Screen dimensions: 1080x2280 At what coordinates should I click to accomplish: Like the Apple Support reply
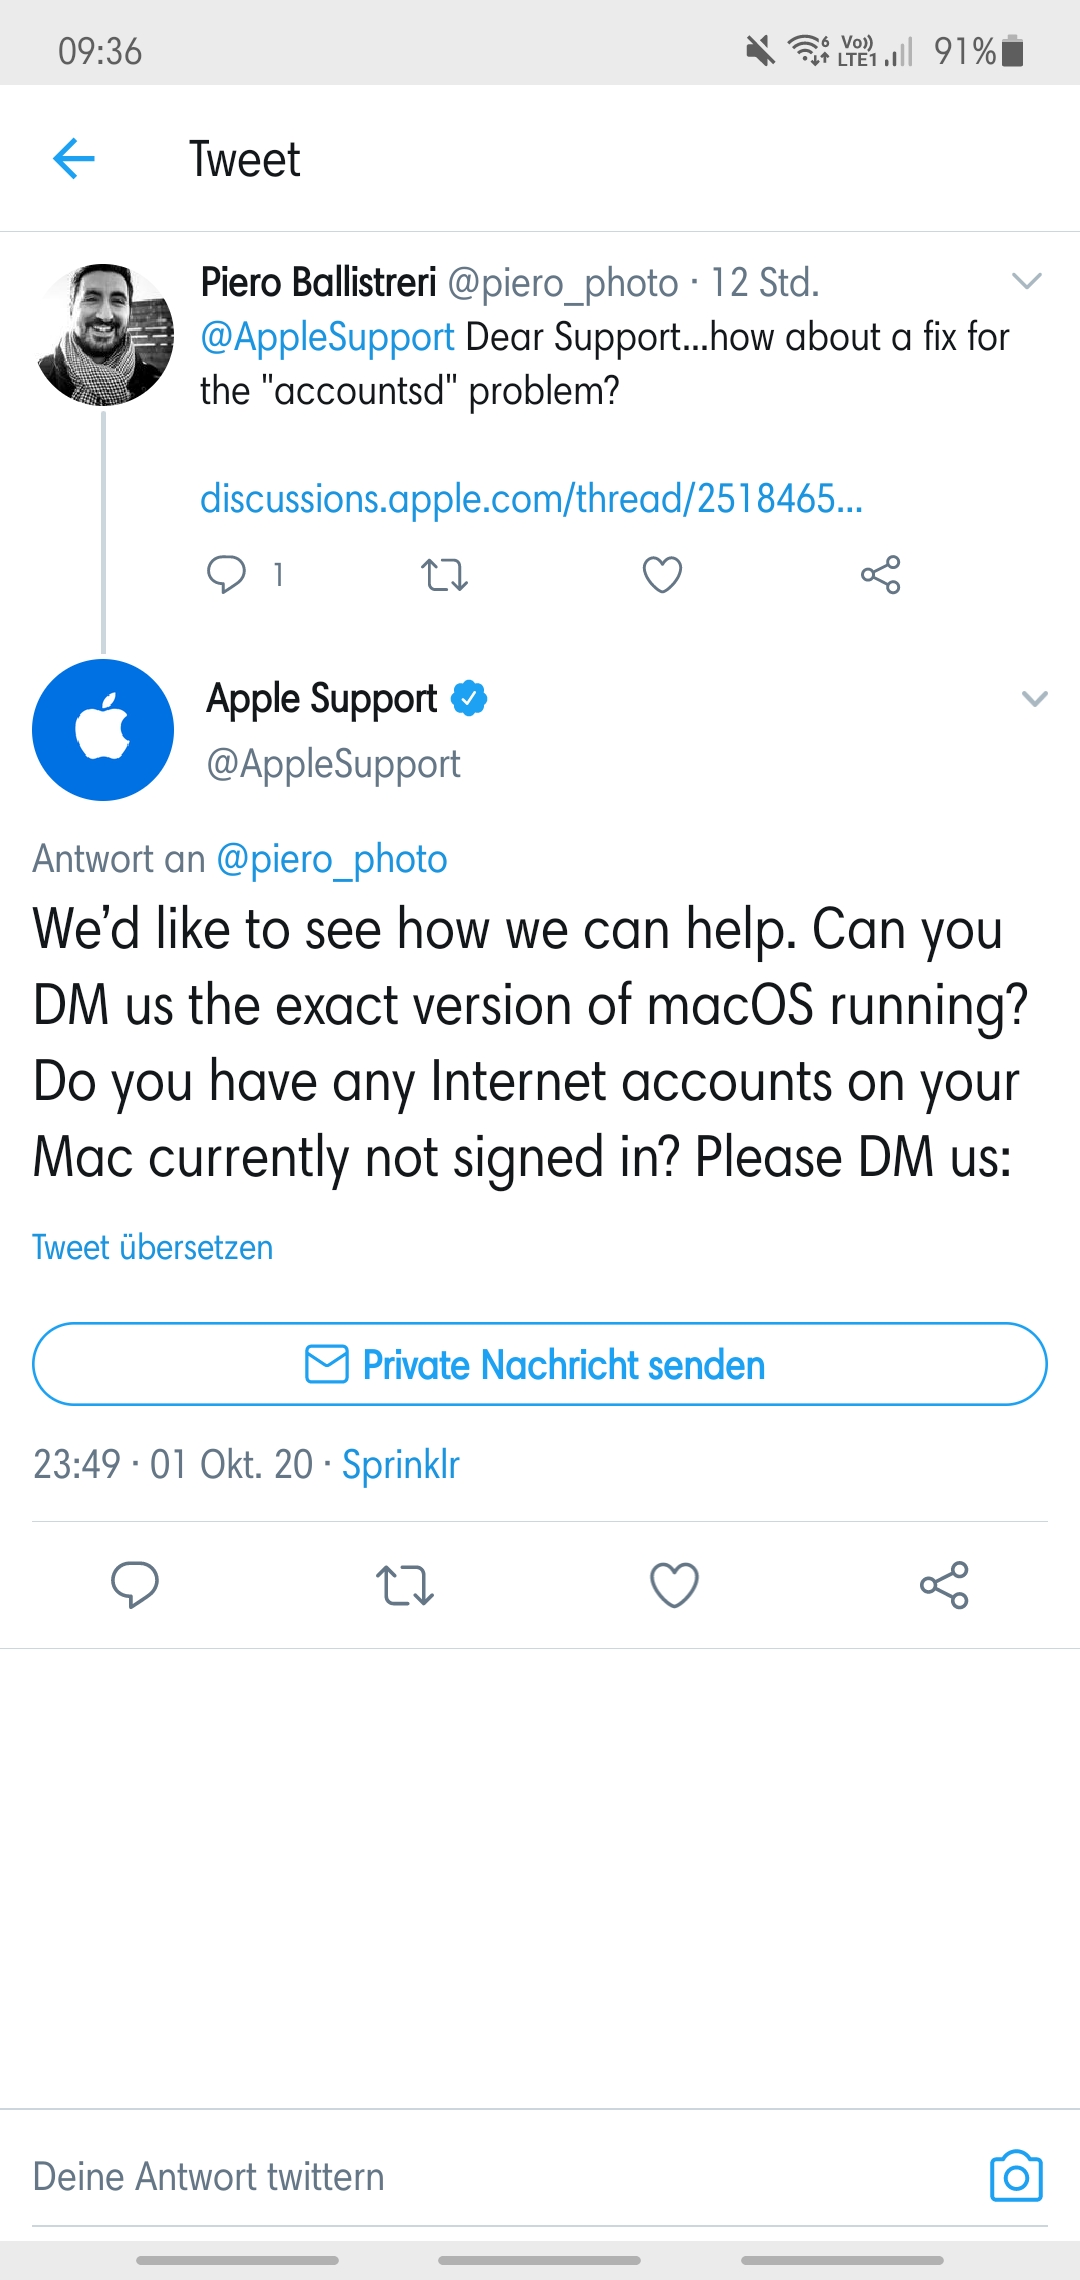(674, 1585)
